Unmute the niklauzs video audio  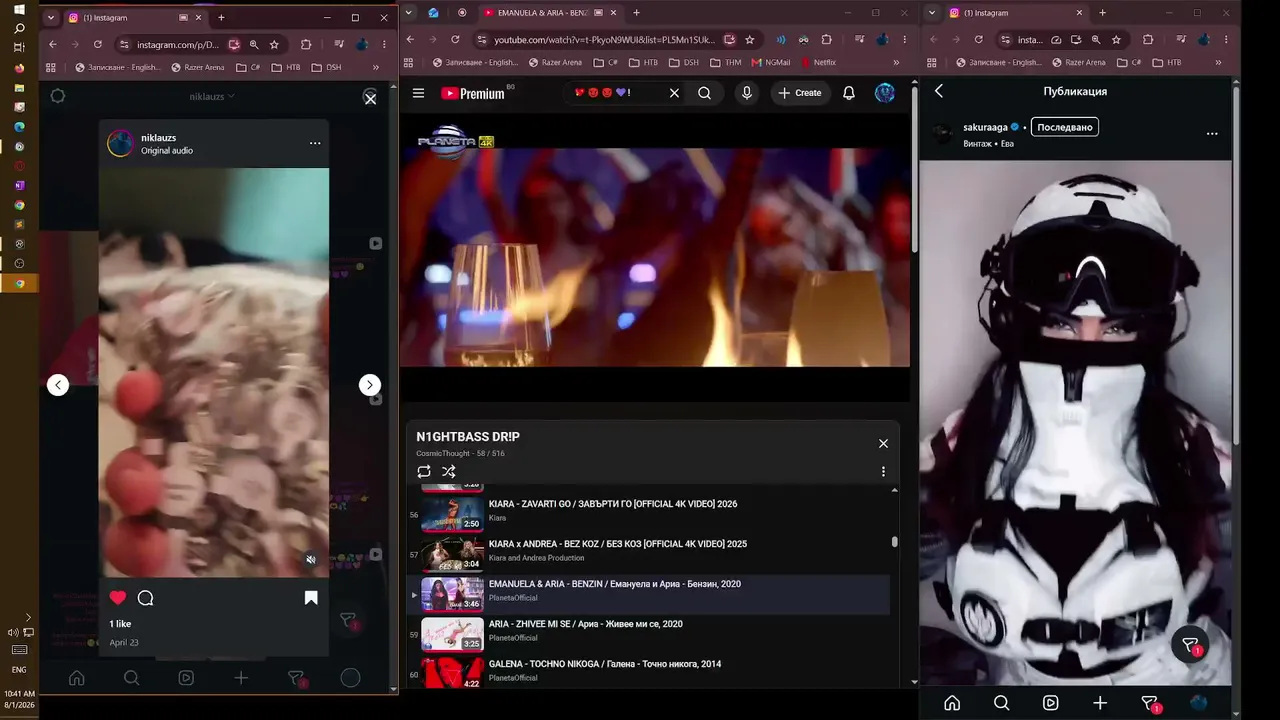point(311,559)
